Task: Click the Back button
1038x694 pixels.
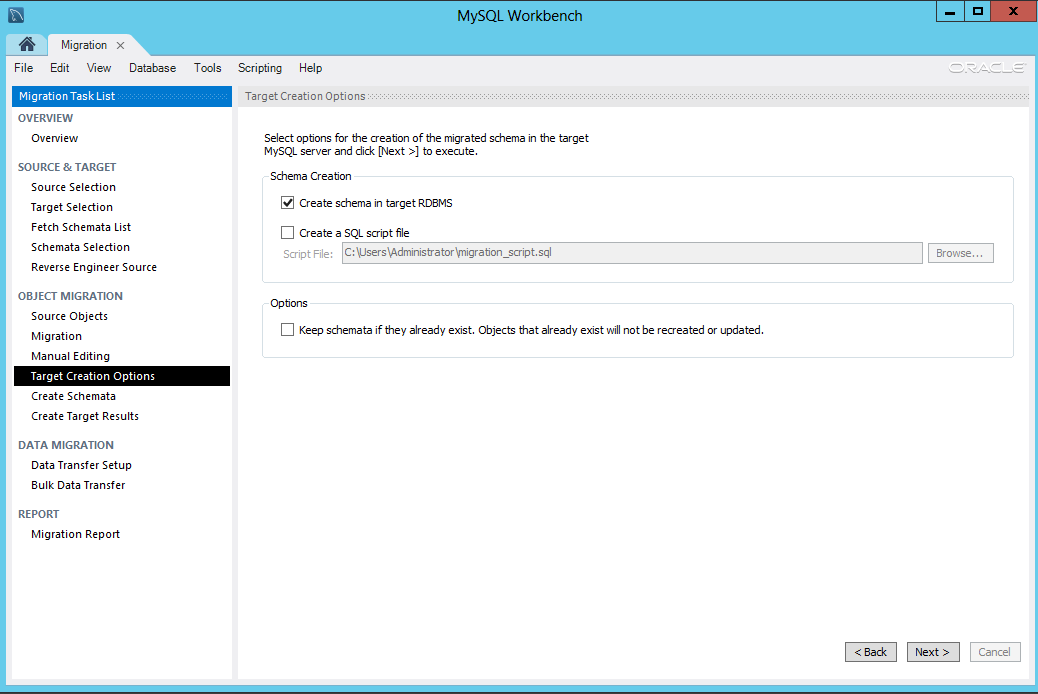Action: coord(870,651)
